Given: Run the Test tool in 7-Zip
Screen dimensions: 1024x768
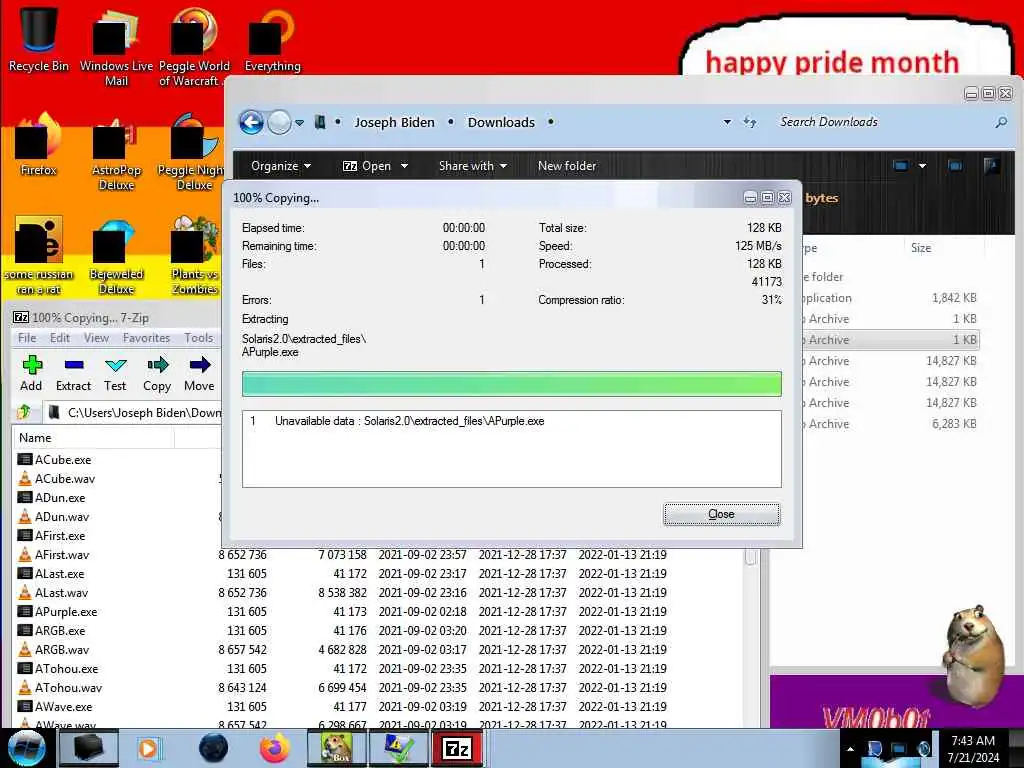Looking at the screenshot, I should coord(115,373).
